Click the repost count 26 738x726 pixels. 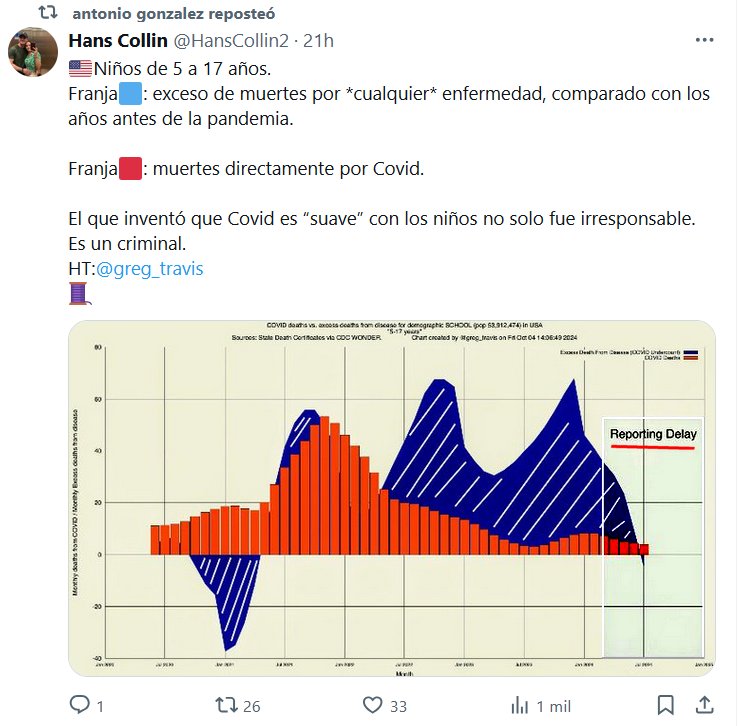[x=251, y=706]
